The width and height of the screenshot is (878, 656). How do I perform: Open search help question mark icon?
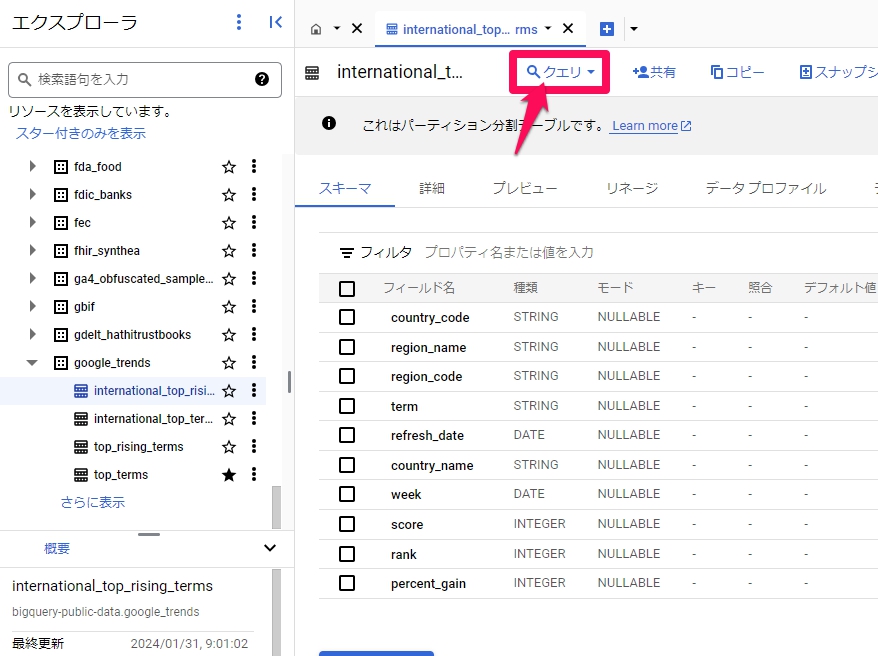[x=261, y=79]
